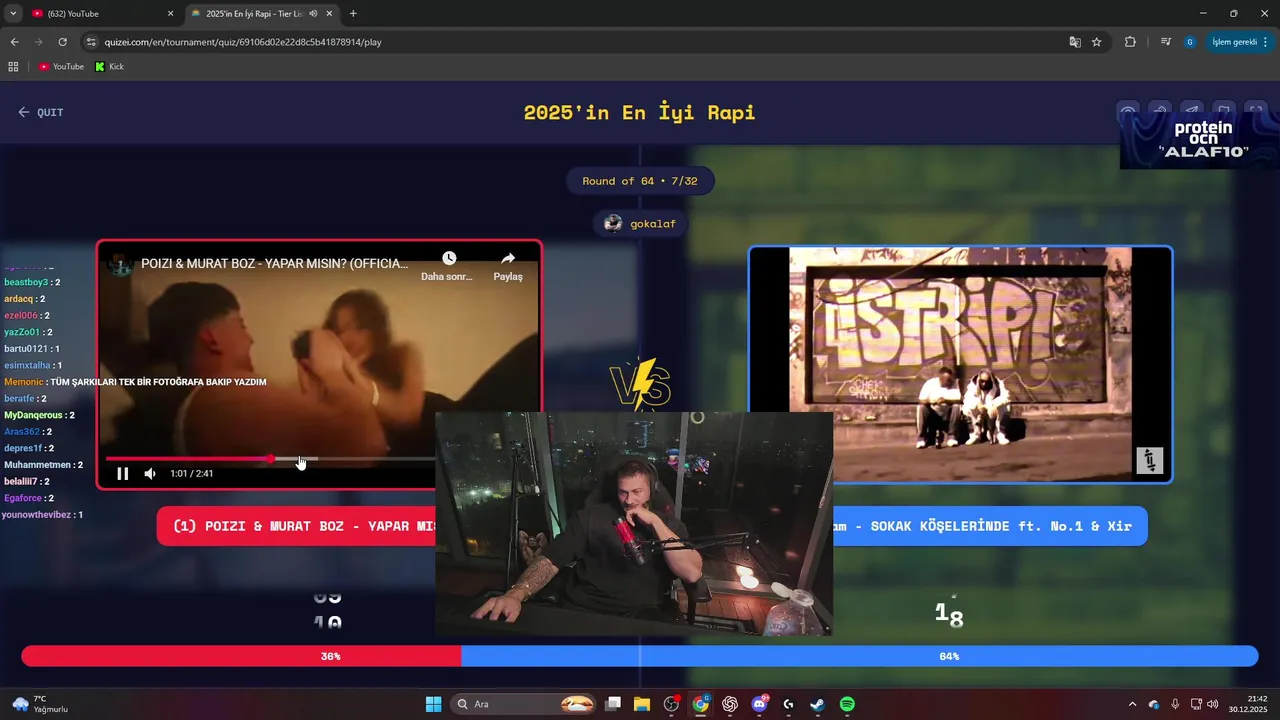The height and width of the screenshot is (720, 1280).
Task: Go back with the browser back arrow
Action: [x=14, y=42]
